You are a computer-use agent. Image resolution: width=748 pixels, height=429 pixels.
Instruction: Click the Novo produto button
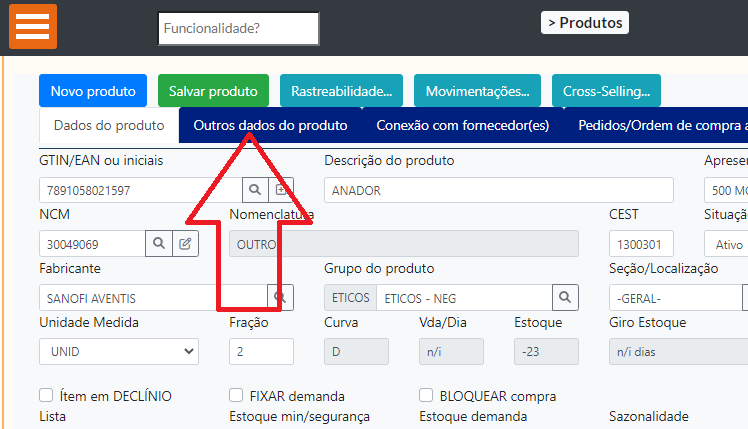click(x=93, y=91)
